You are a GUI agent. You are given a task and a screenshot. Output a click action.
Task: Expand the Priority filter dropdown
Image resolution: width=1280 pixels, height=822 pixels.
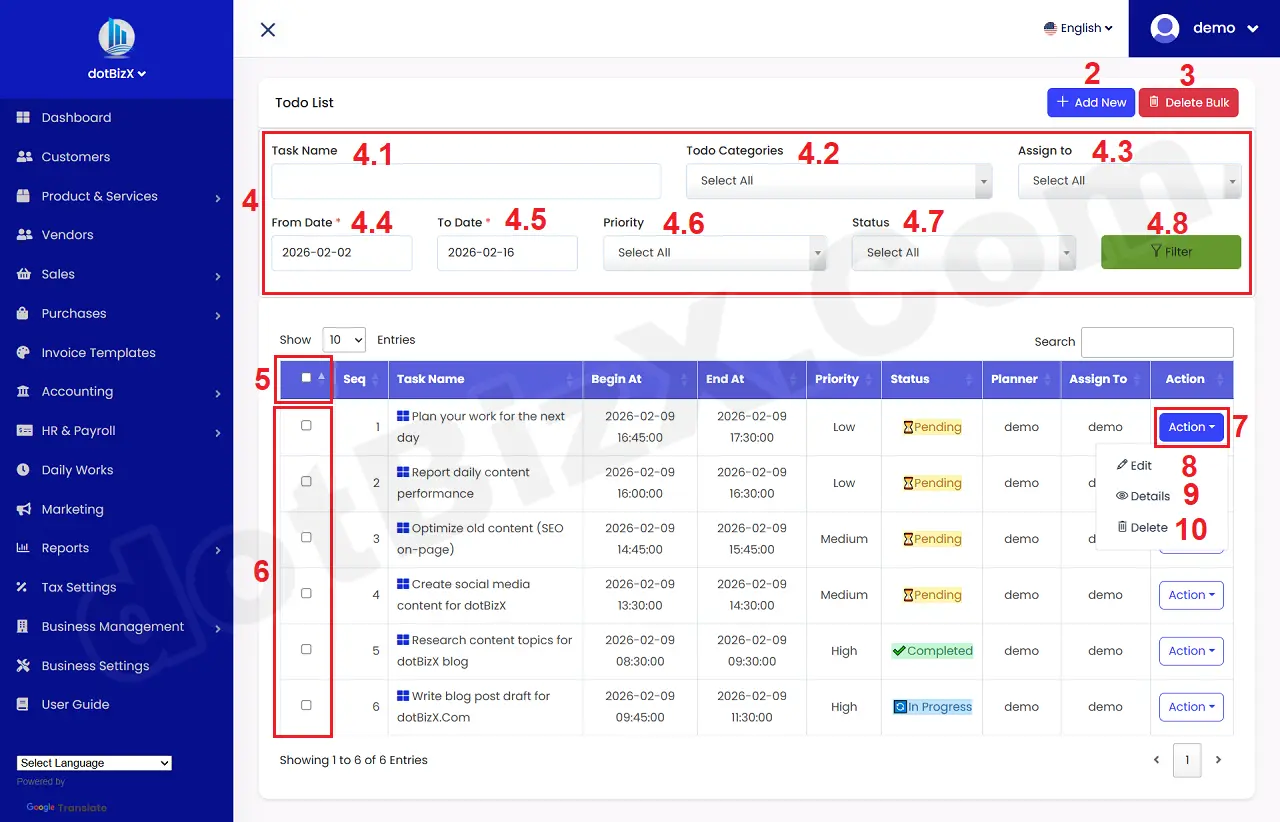tap(714, 253)
